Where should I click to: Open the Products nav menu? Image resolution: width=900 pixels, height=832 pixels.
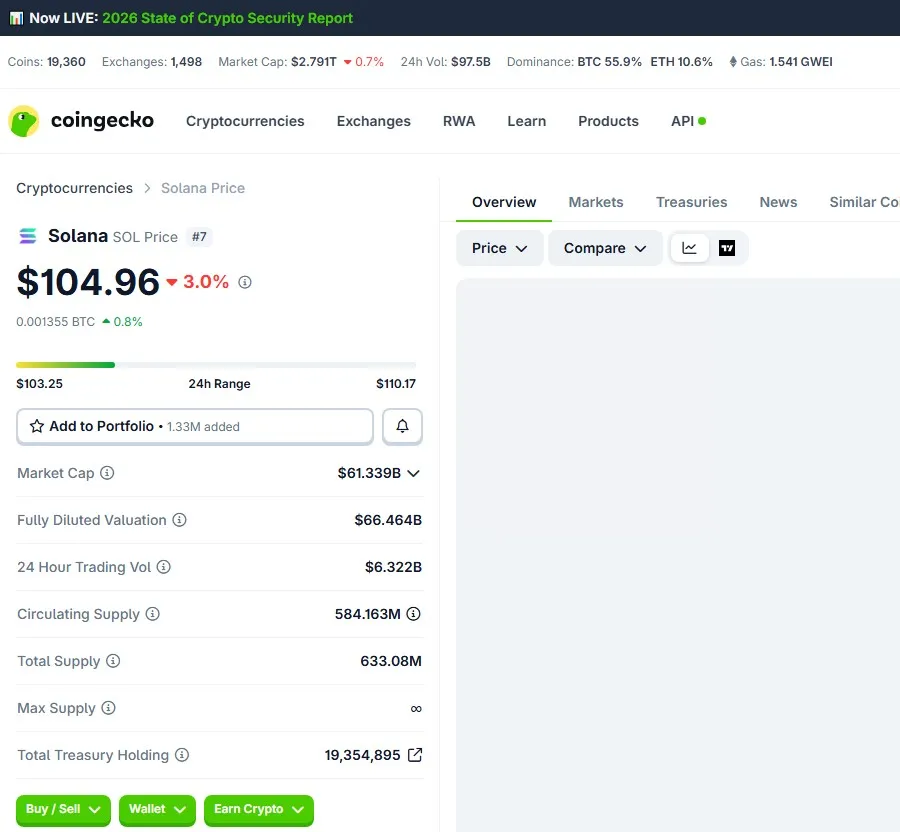pyautogui.click(x=608, y=121)
